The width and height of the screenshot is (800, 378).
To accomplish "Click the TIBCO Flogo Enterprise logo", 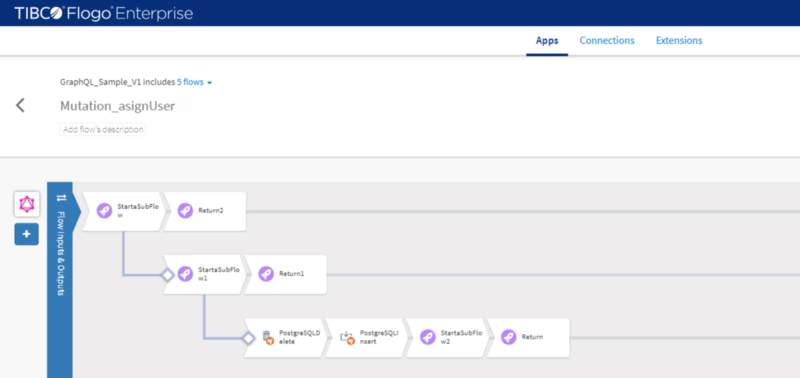I will point(104,13).
